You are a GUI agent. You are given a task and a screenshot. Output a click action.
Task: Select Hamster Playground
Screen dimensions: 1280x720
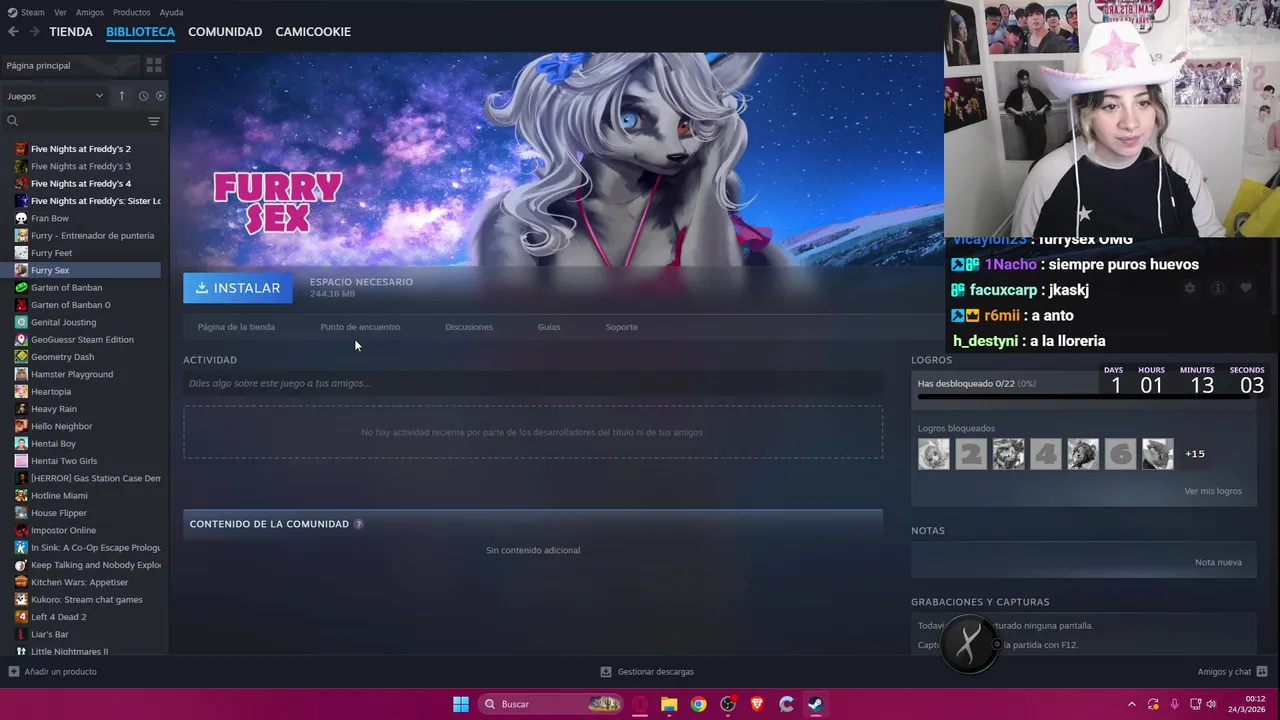[x=72, y=374]
